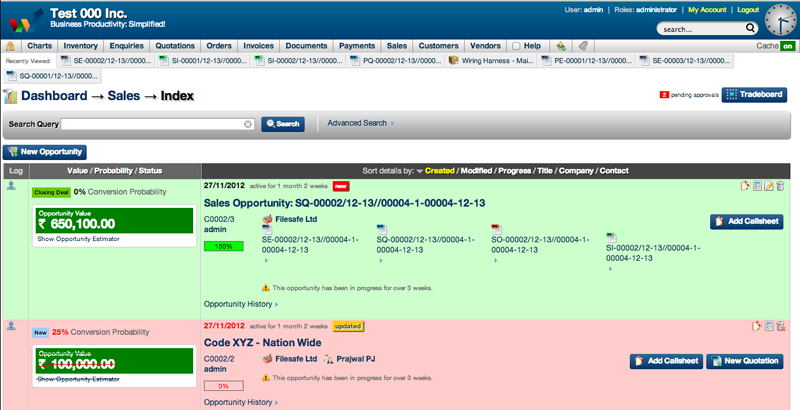Screen dimensions: 800x410
Task: Click the price tag icon in menu bar
Action: click(582, 46)
